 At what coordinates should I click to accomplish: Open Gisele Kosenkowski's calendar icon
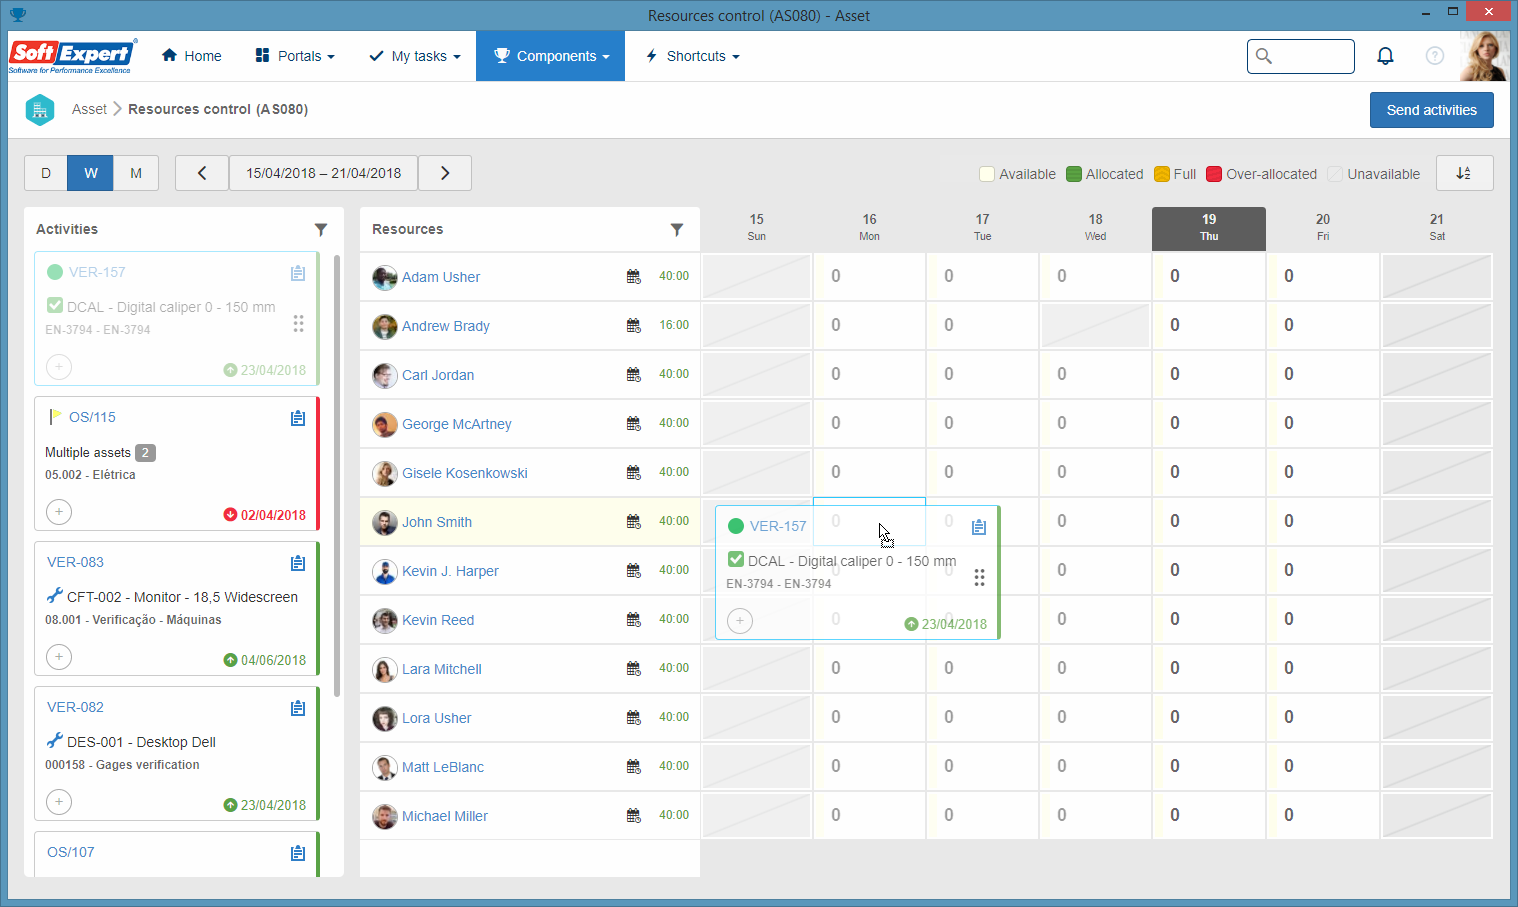coord(634,473)
